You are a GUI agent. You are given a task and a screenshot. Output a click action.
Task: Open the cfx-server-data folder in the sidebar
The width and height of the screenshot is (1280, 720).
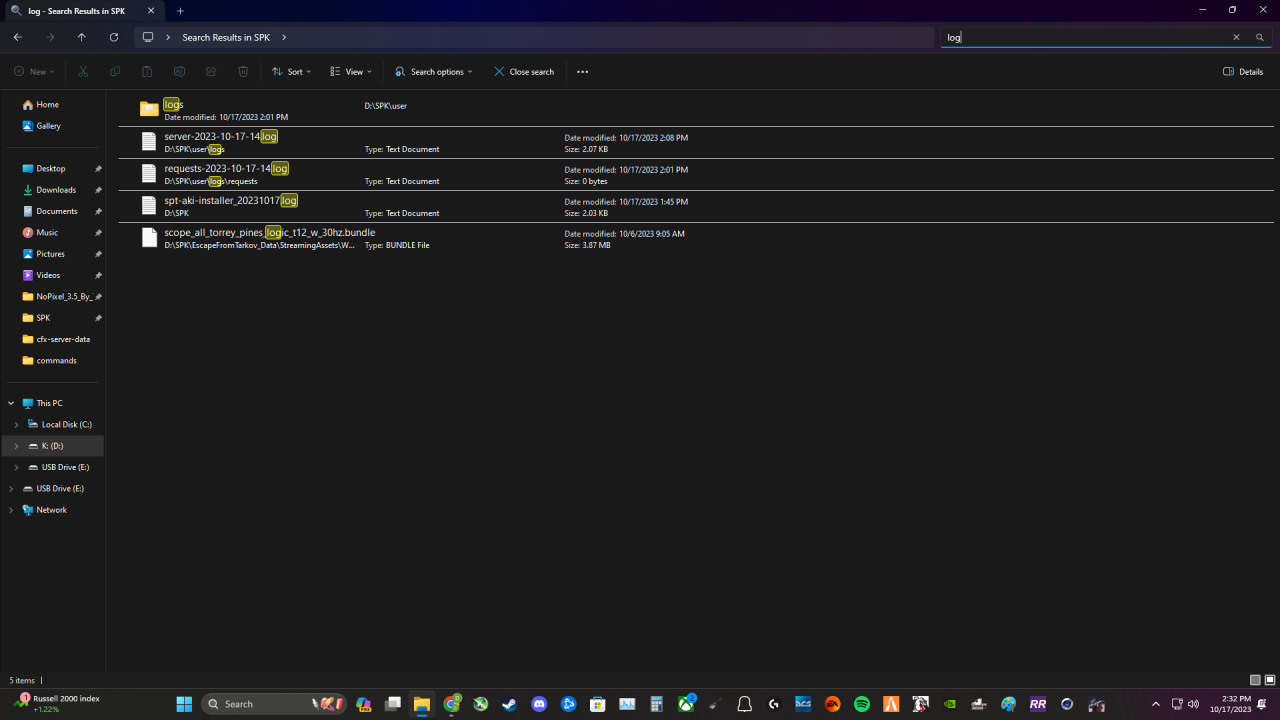[x=63, y=339]
